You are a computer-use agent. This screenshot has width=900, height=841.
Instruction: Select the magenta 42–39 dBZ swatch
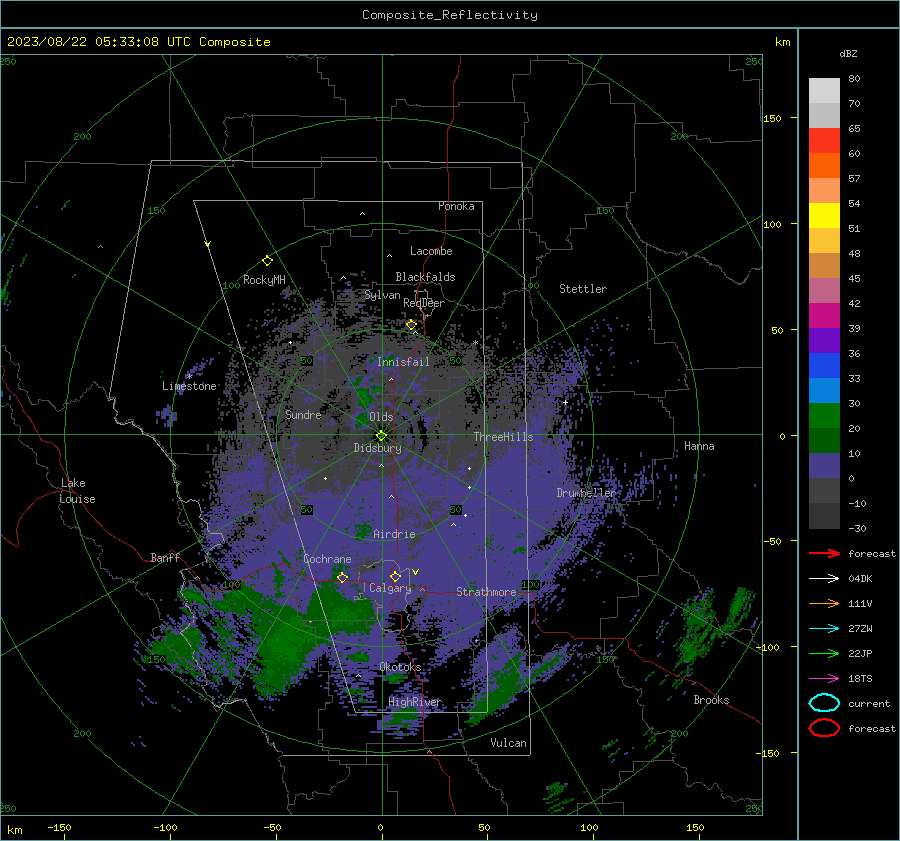[x=824, y=316]
